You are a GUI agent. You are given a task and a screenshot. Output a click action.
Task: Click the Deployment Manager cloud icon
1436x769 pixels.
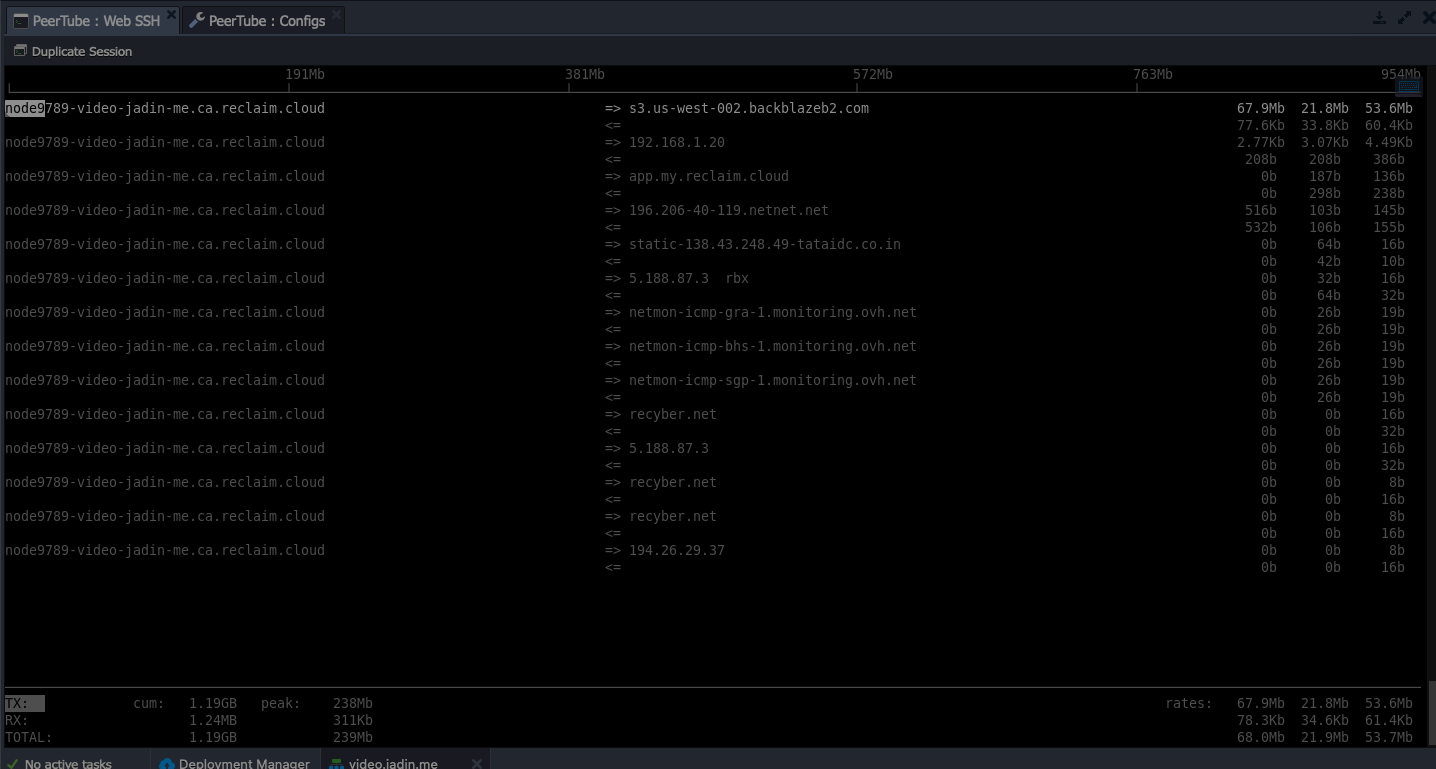coord(167,764)
